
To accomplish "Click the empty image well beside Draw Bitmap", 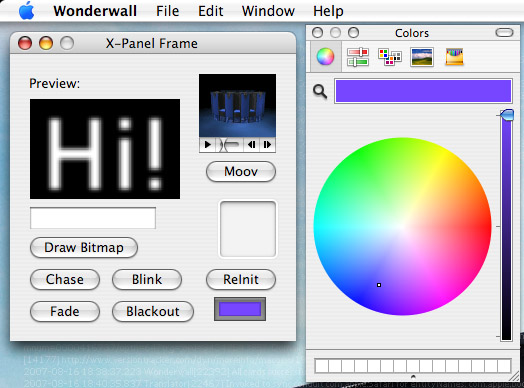I will pyautogui.click(x=248, y=229).
